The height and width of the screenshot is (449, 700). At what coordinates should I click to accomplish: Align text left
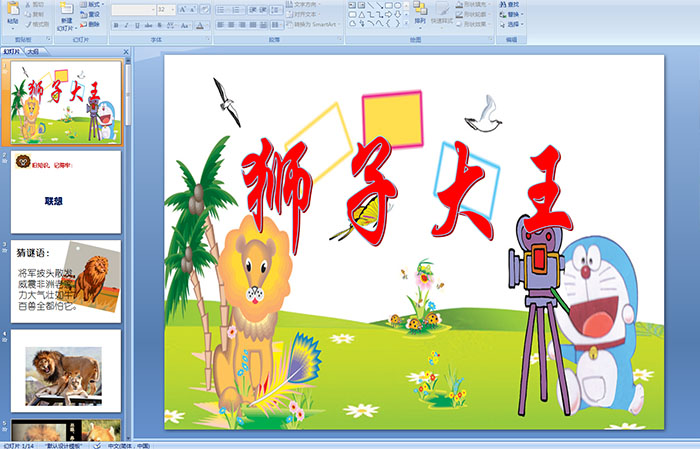coord(221,25)
